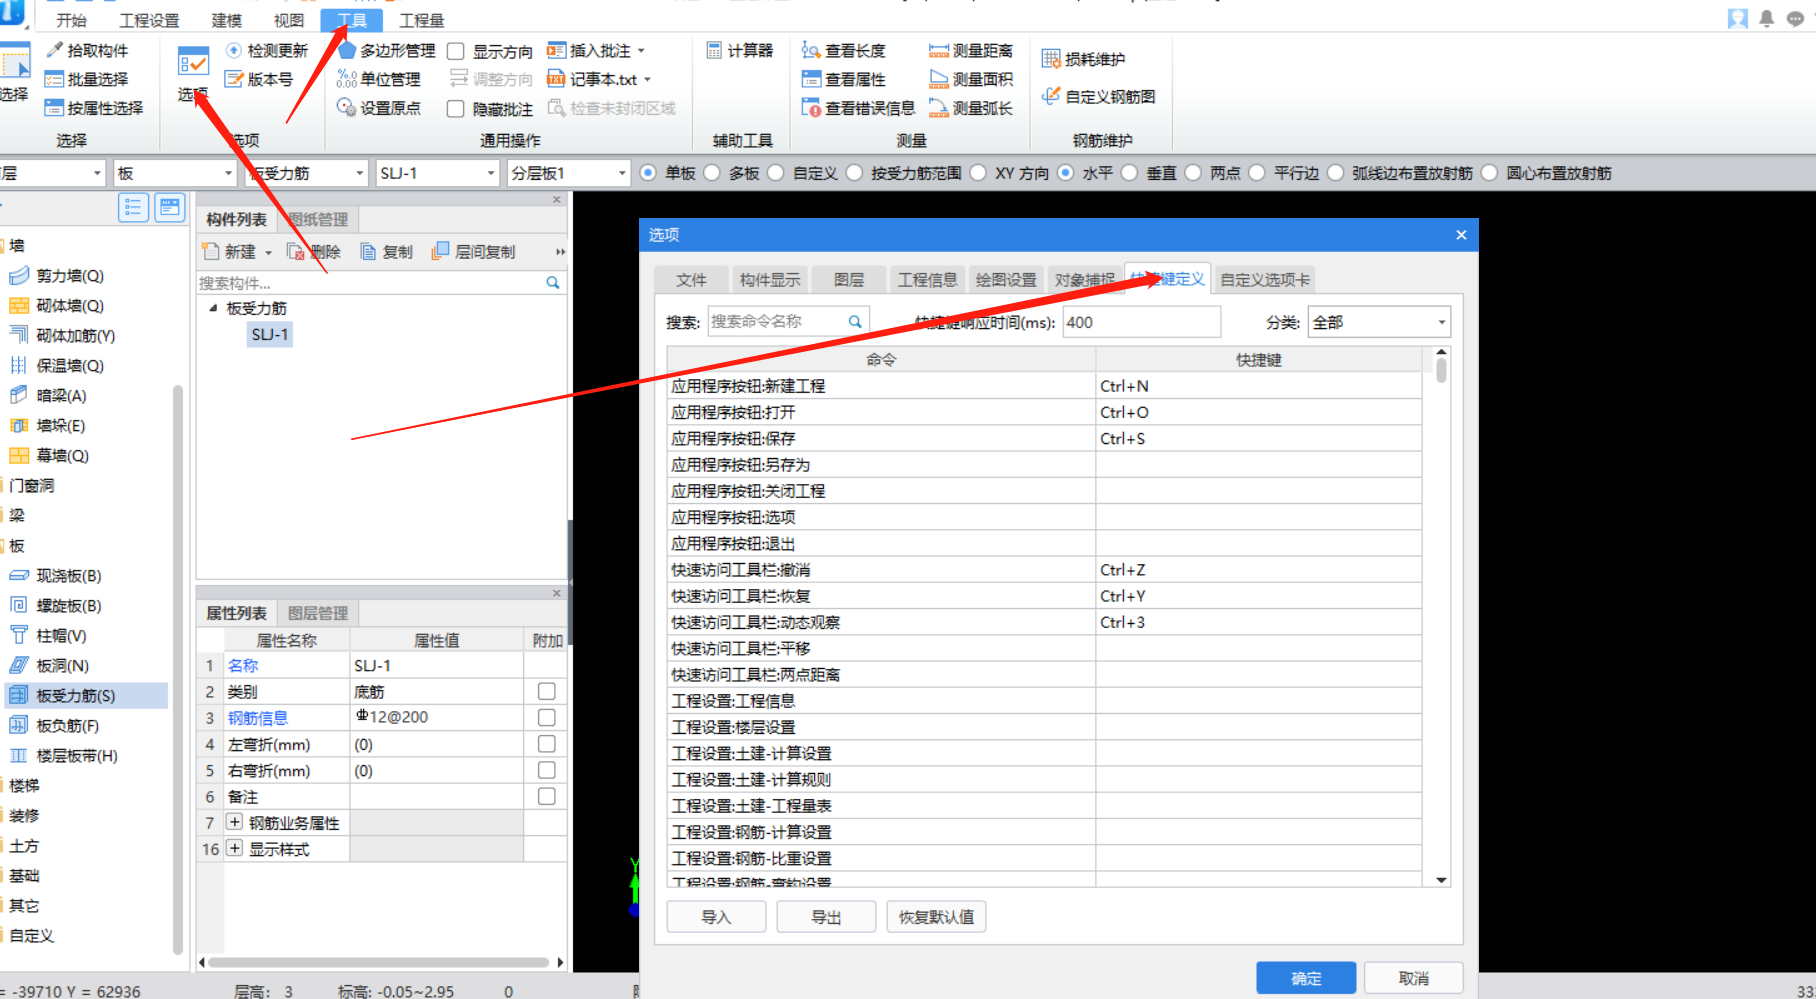Open 构件显示 tab in options dialog
This screenshot has height=999, width=1816.
point(769,279)
